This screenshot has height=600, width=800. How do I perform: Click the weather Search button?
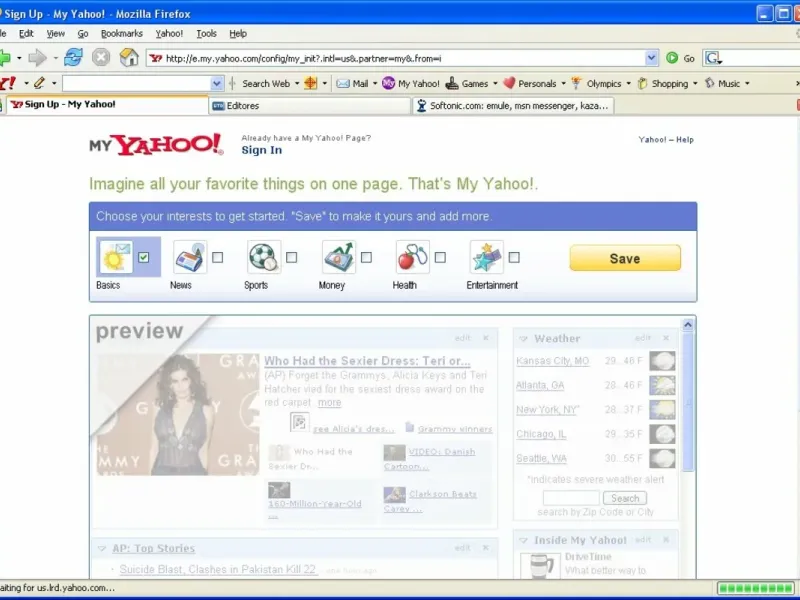click(x=625, y=498)
